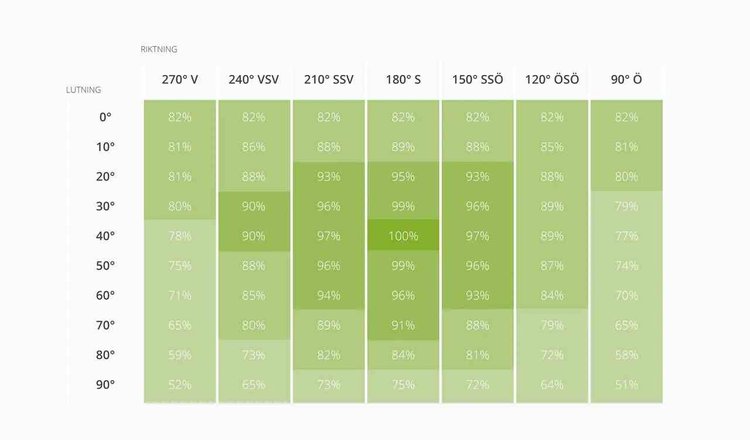Select the 51% cell under 90° Ö
Screen dimensions: 750x440
pyautogui.click(x=626, y=384)
